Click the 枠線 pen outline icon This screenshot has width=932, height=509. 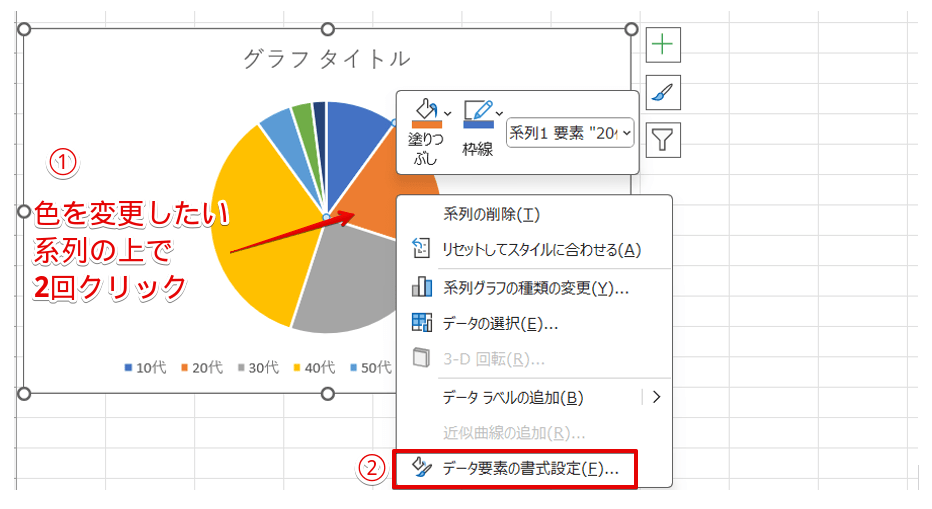tap(477, 112)
